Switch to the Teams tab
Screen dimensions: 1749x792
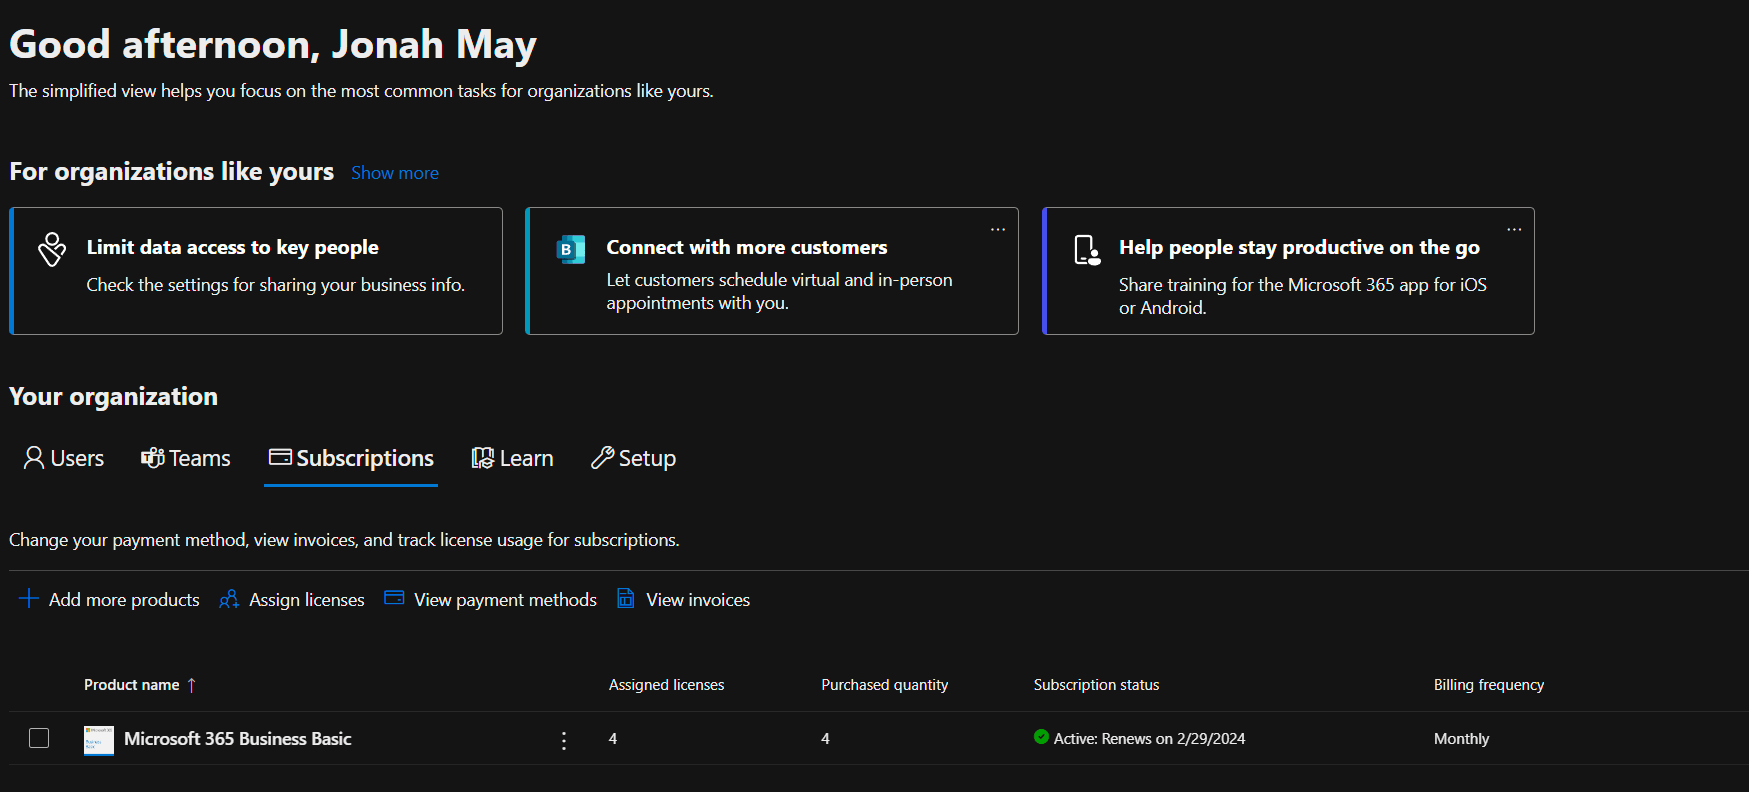pyautogui.click(x=186, y=458)
